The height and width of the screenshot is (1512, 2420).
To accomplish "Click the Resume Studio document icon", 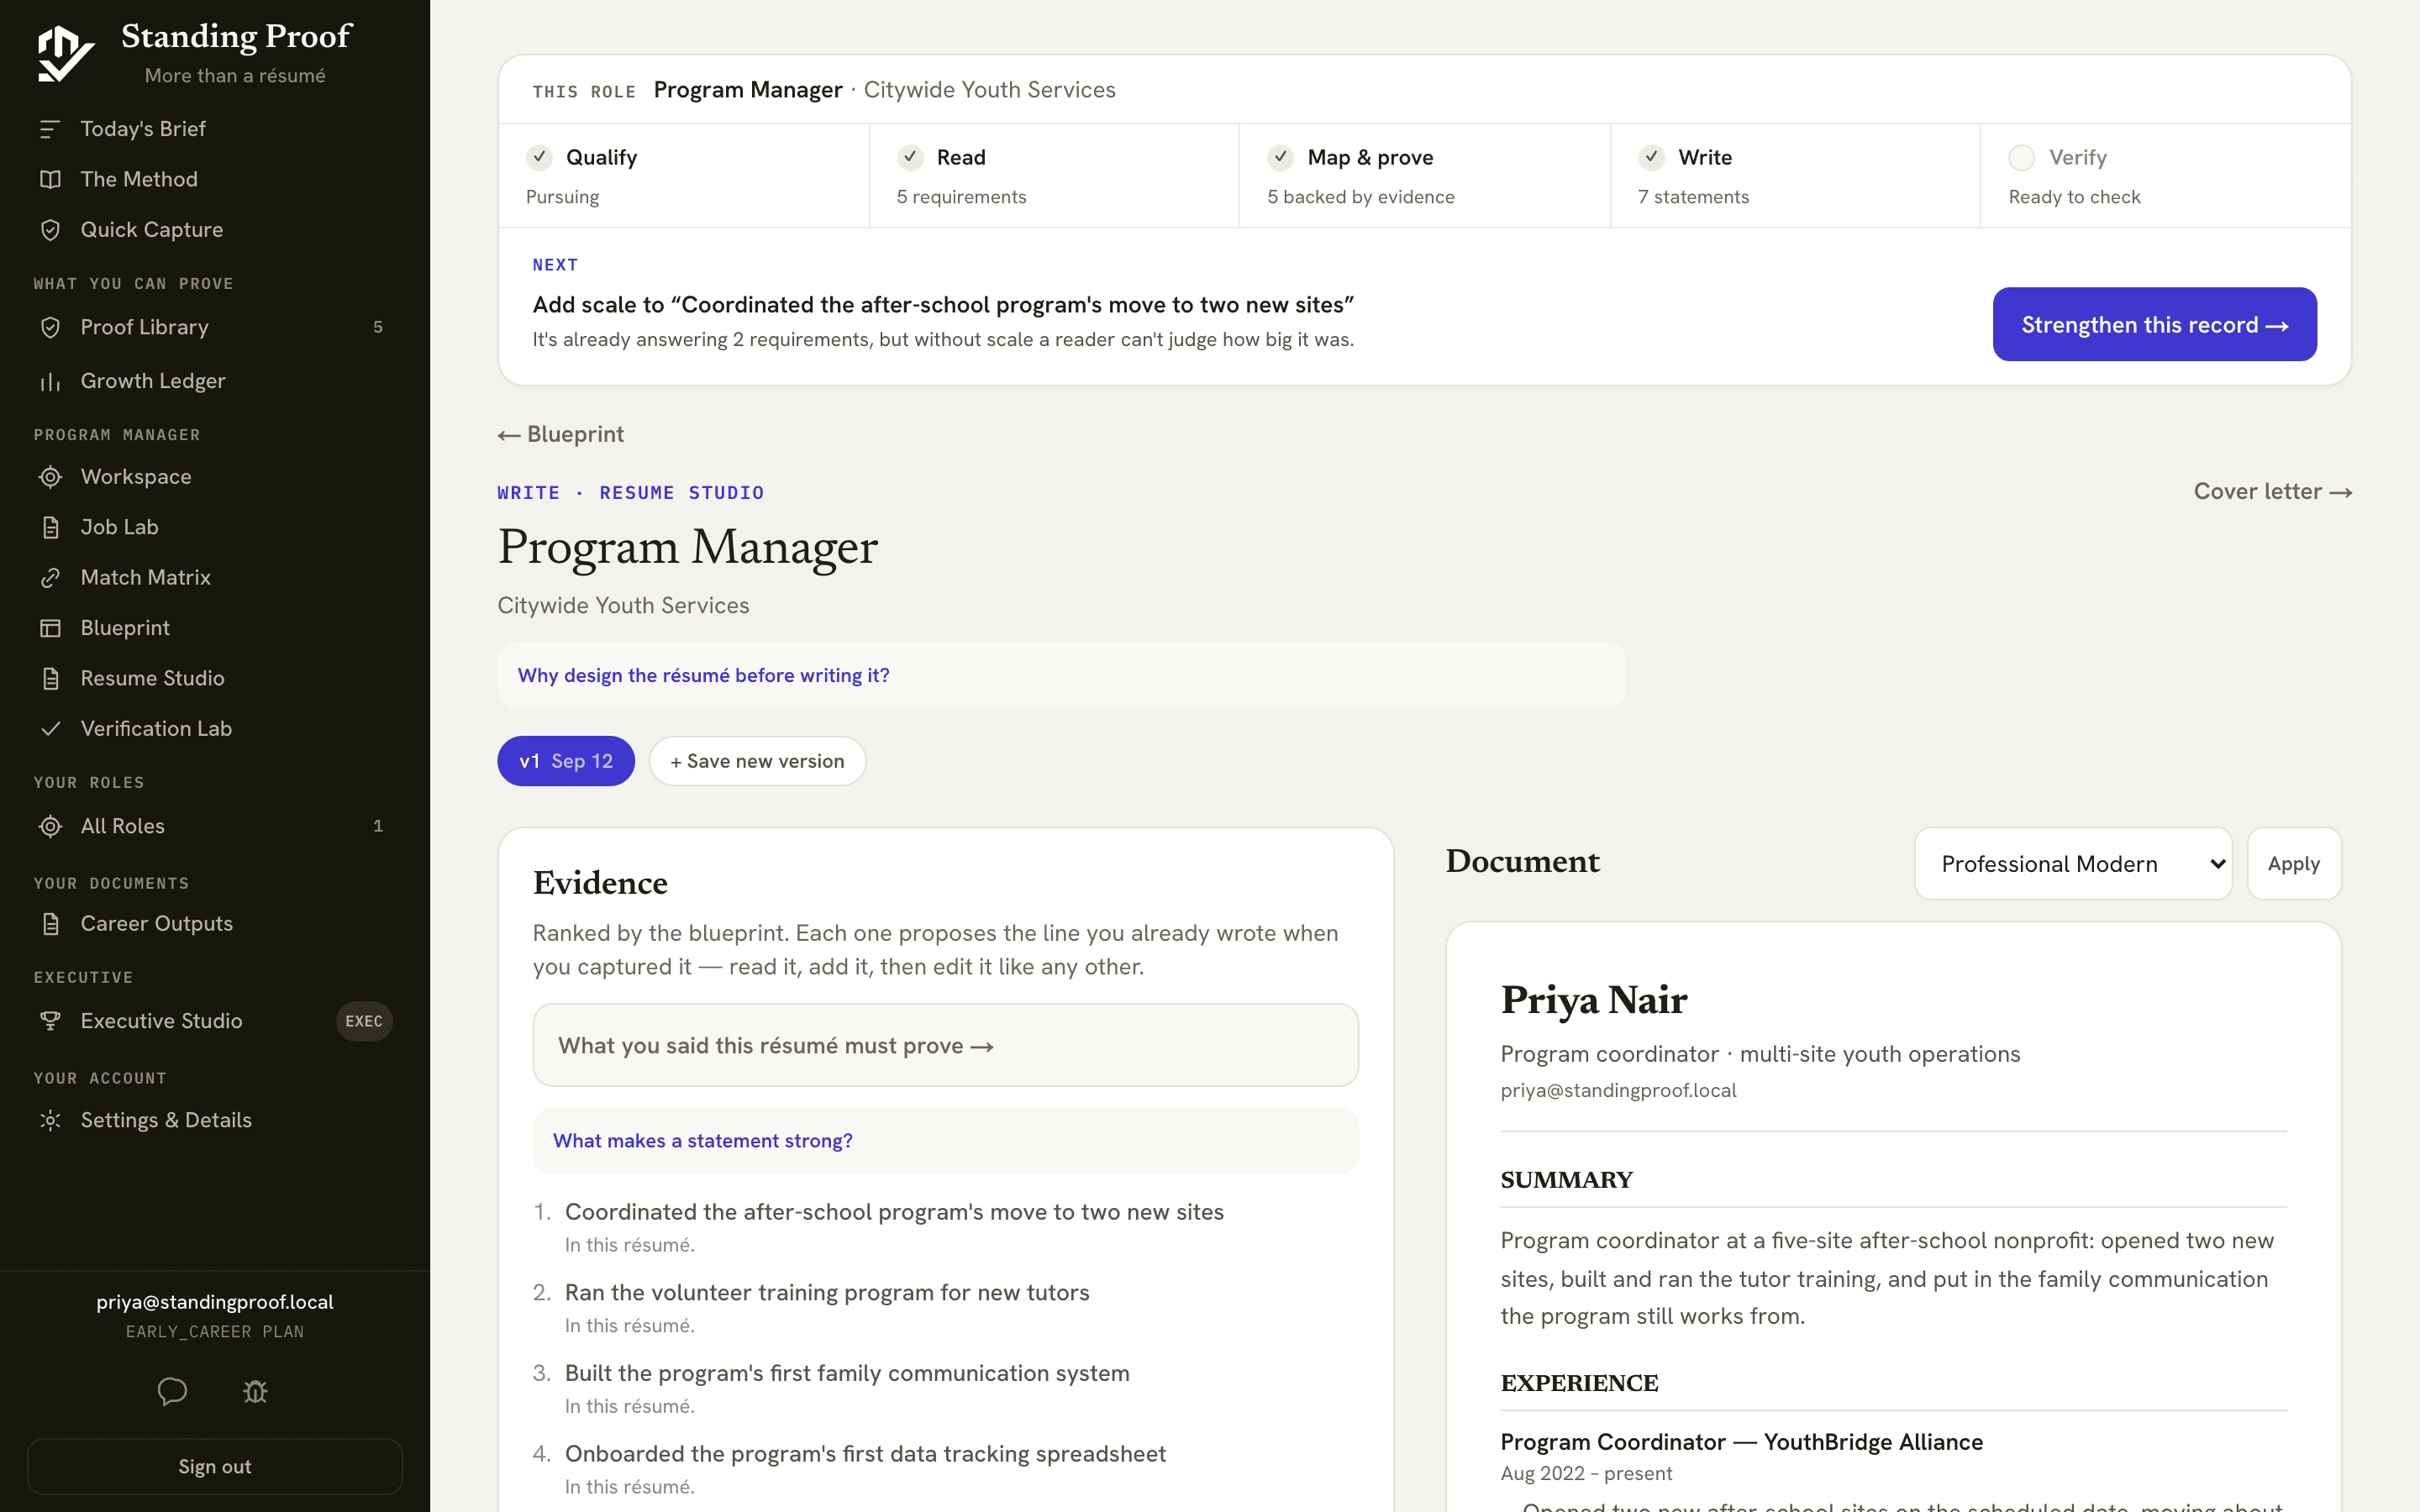I will (50, 678).
